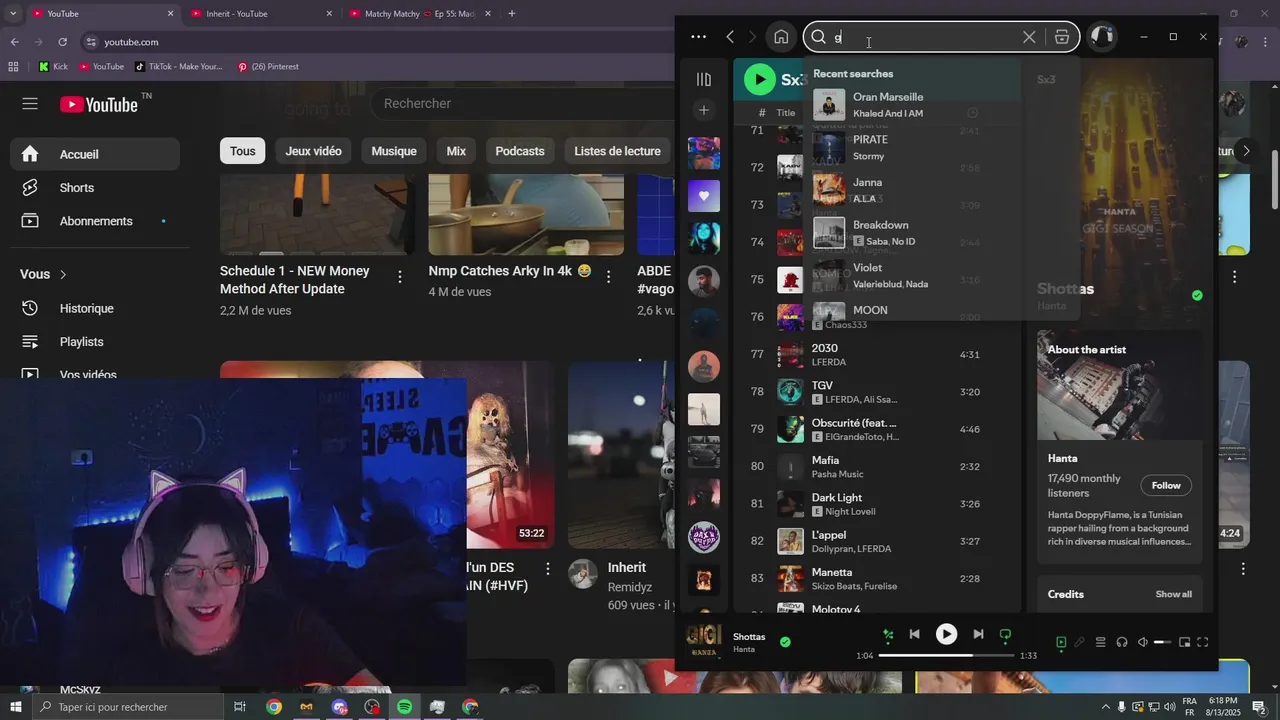
Task: Open Liked Songs heart playlist
Action: coord(704,196)
